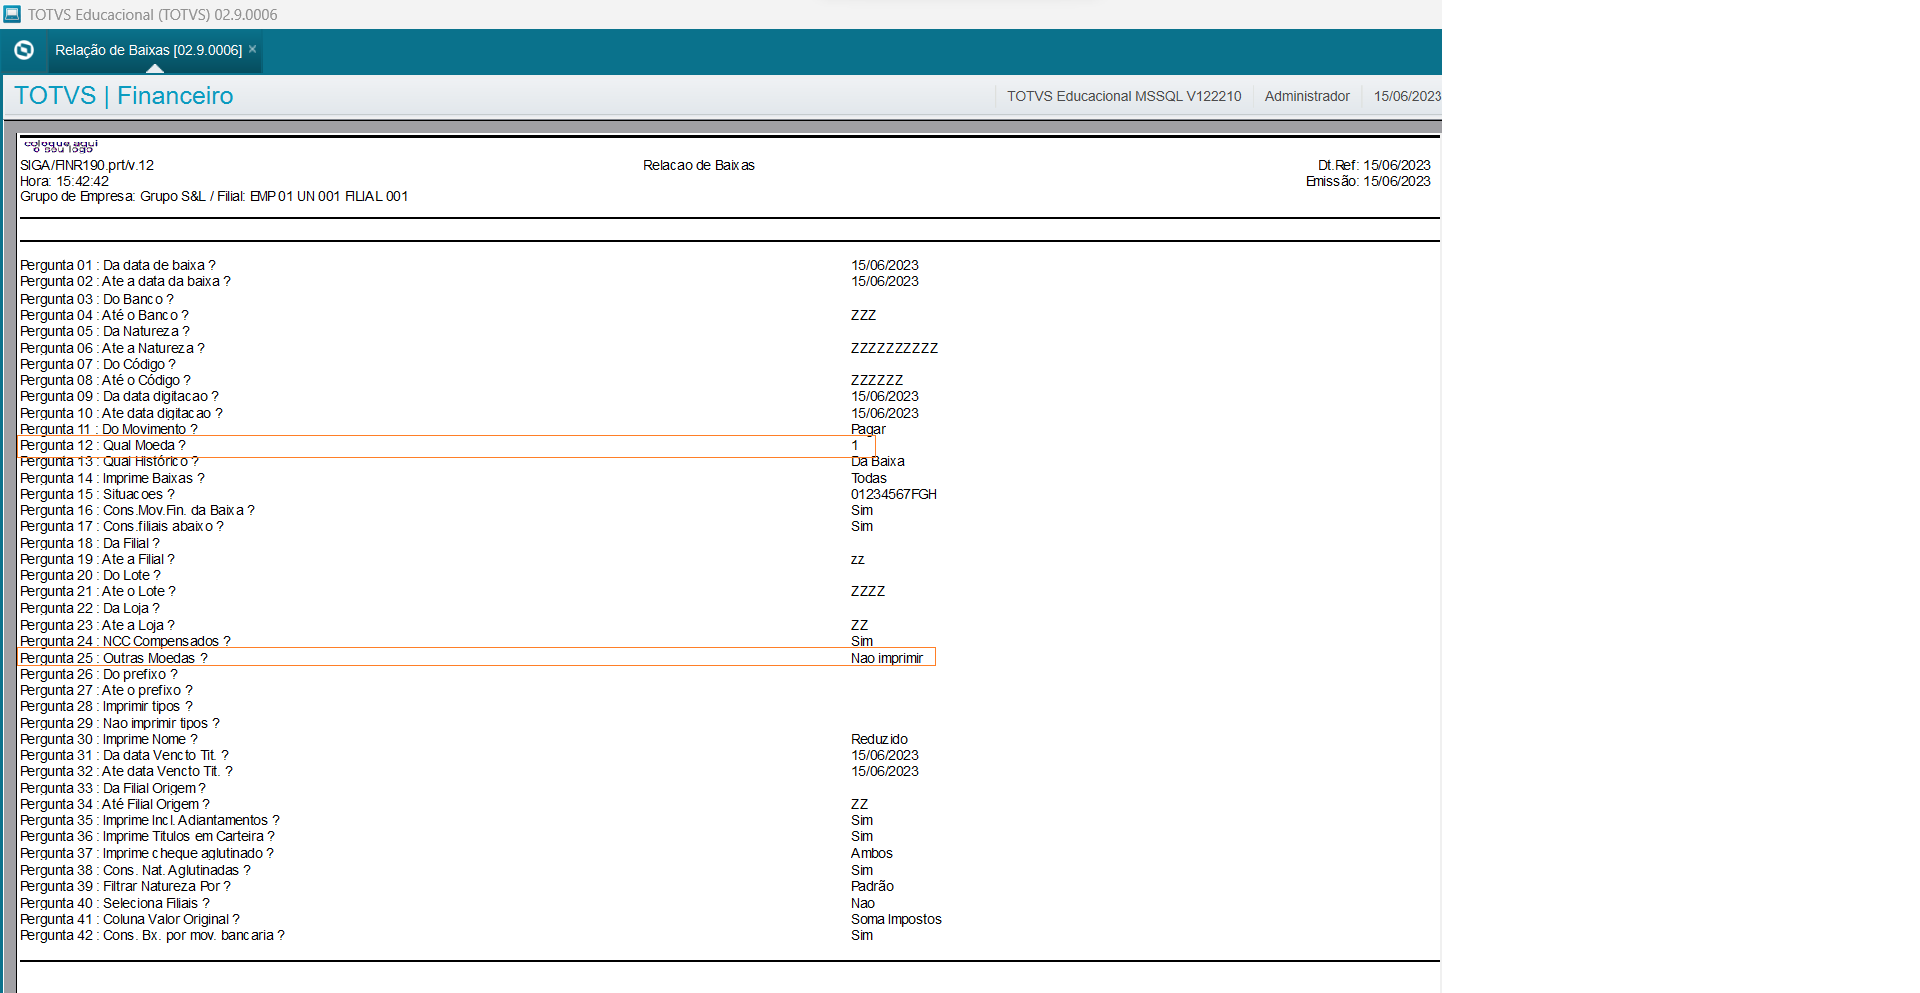Screen dimensions: 1920x993
Task: Select Pergunta 42 : Cons. Bx. por mov. bancaria
Action: click(x=152, y=935)
